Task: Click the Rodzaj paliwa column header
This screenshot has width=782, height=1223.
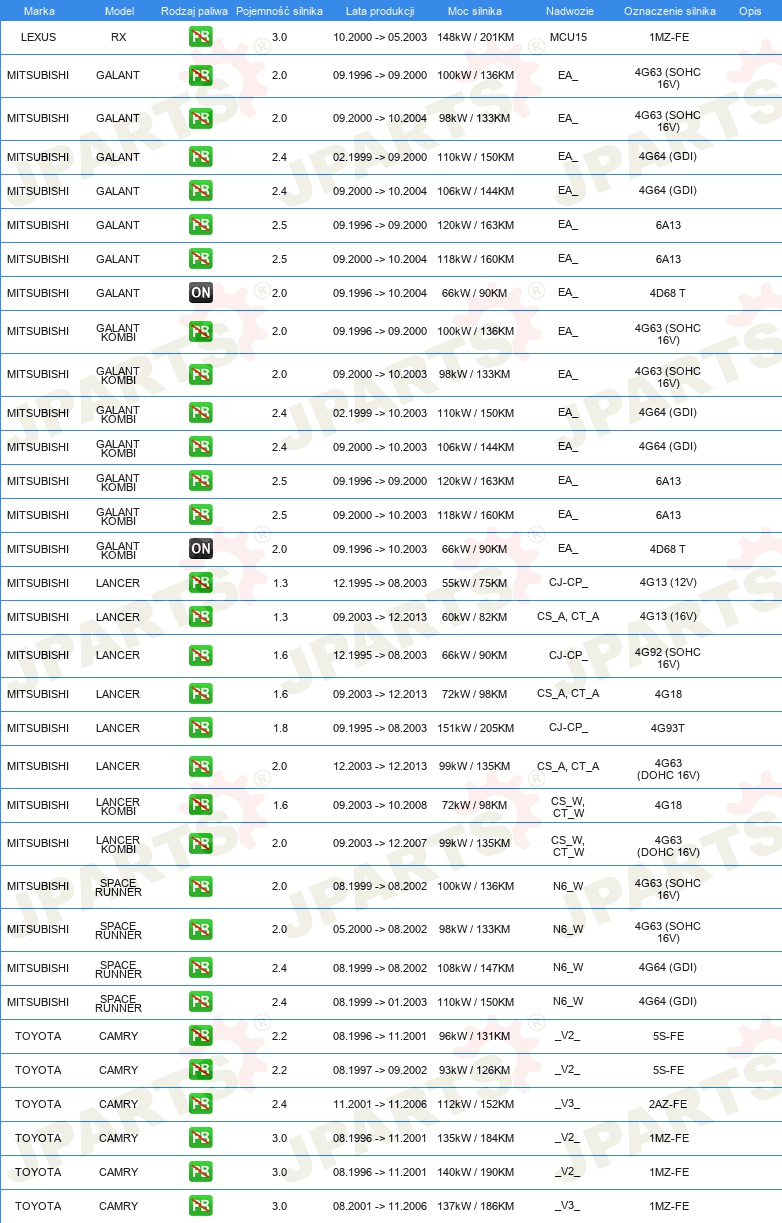Action: pos(194,11)
